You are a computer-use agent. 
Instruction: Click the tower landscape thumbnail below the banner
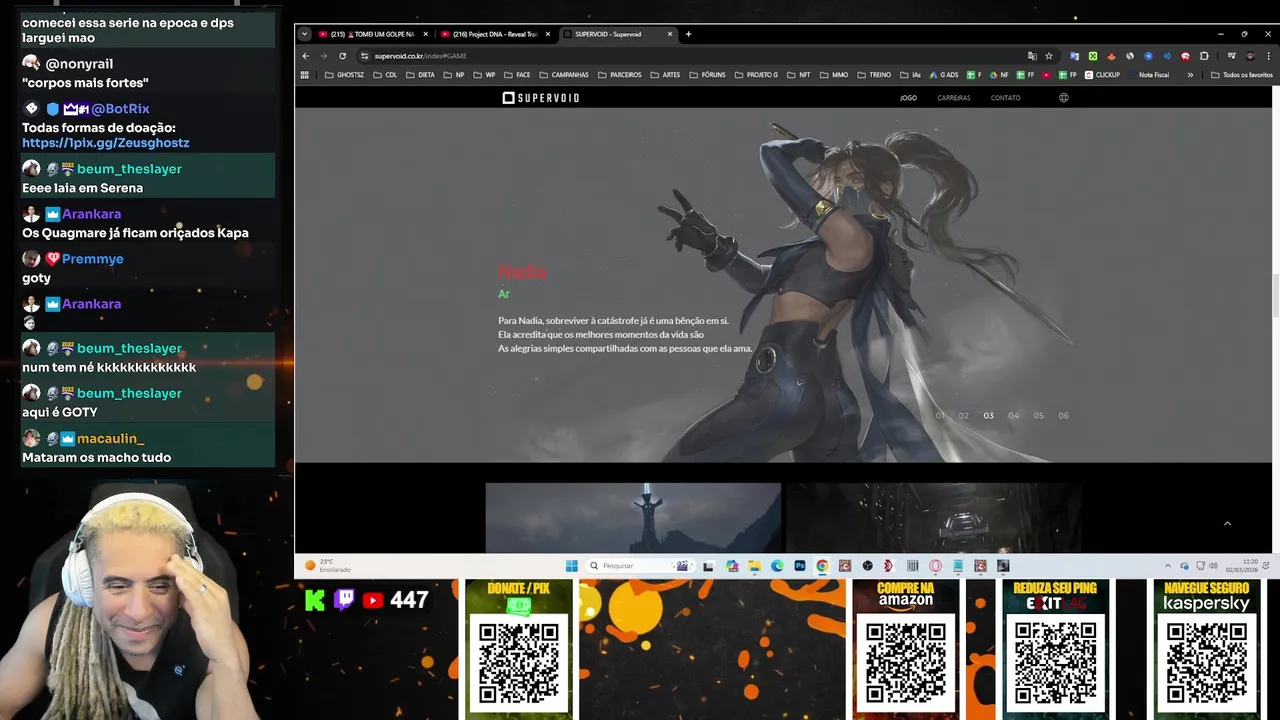[x=633, y=518]
